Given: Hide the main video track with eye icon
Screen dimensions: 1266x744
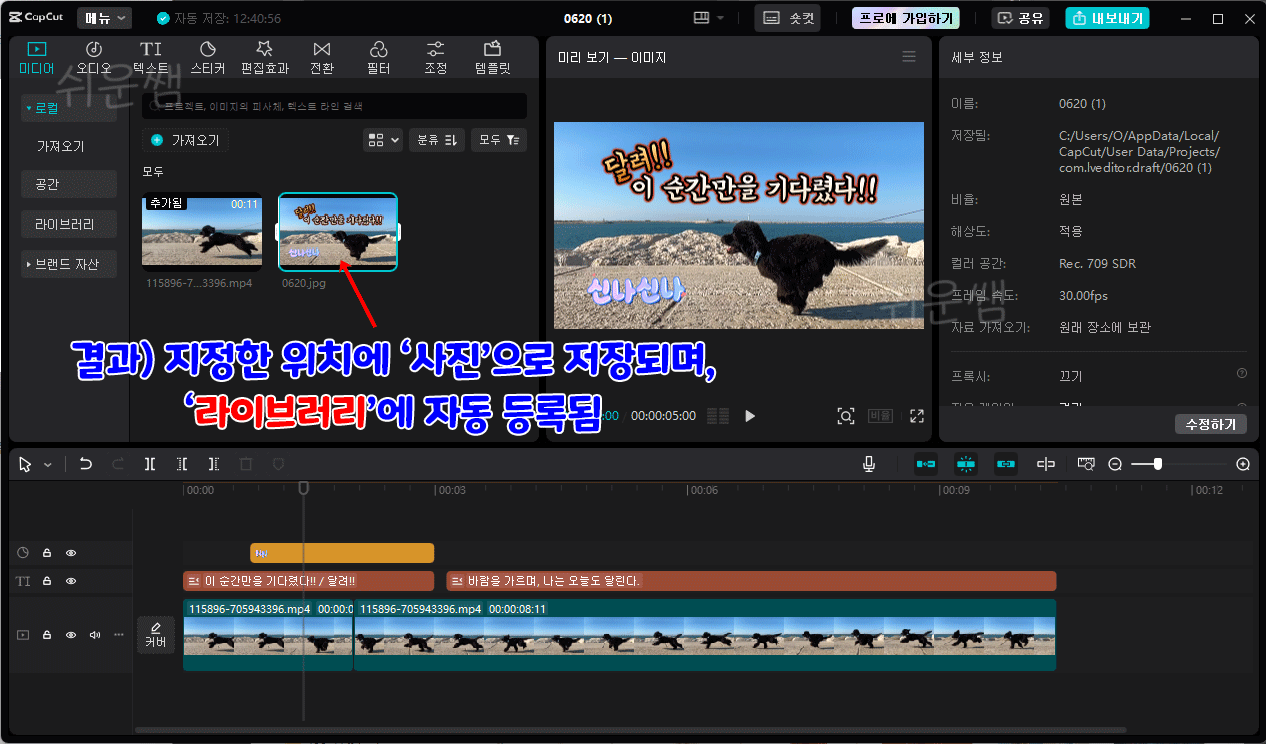Looking at the screenshot, I should tap(71, 635).
